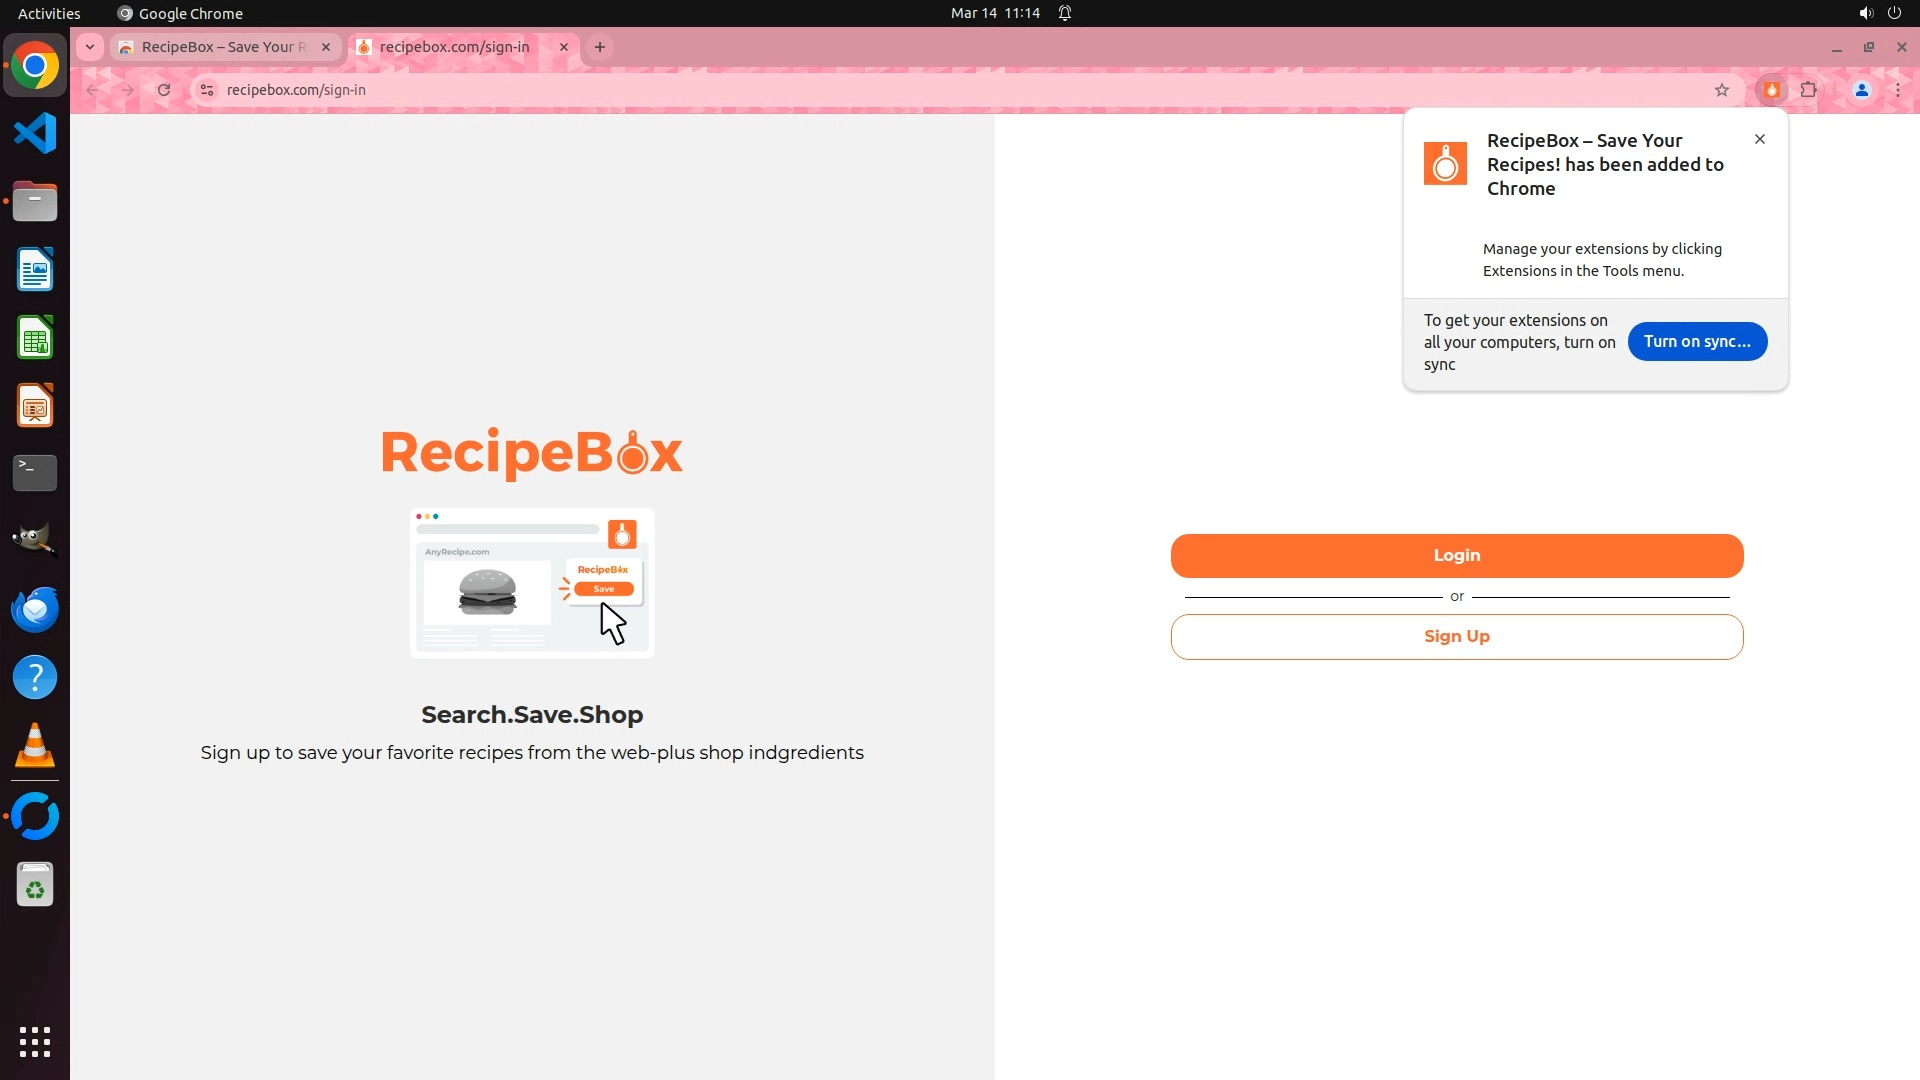Click the RecipeBox browser illustration image
The width and height of the screenshot is (1920, 1080).
[x=532, y=583]
